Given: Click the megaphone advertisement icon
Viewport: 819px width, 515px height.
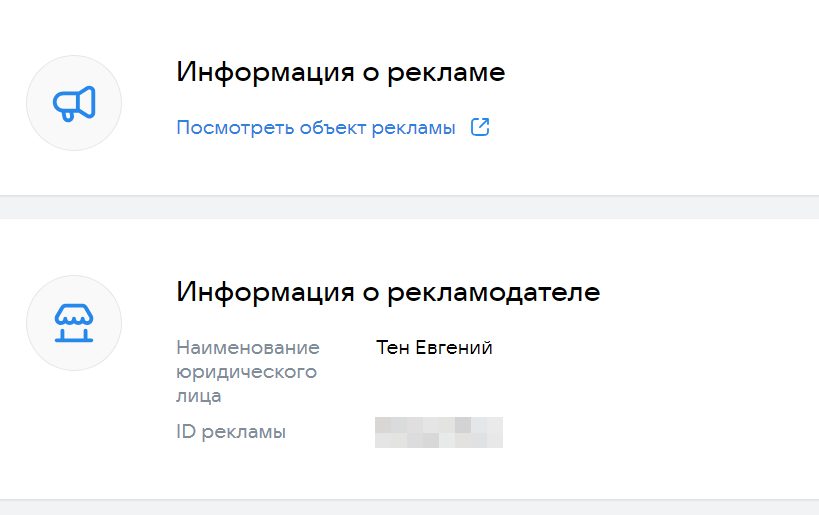Looking at the screenshot, I should tap(74, 103).
